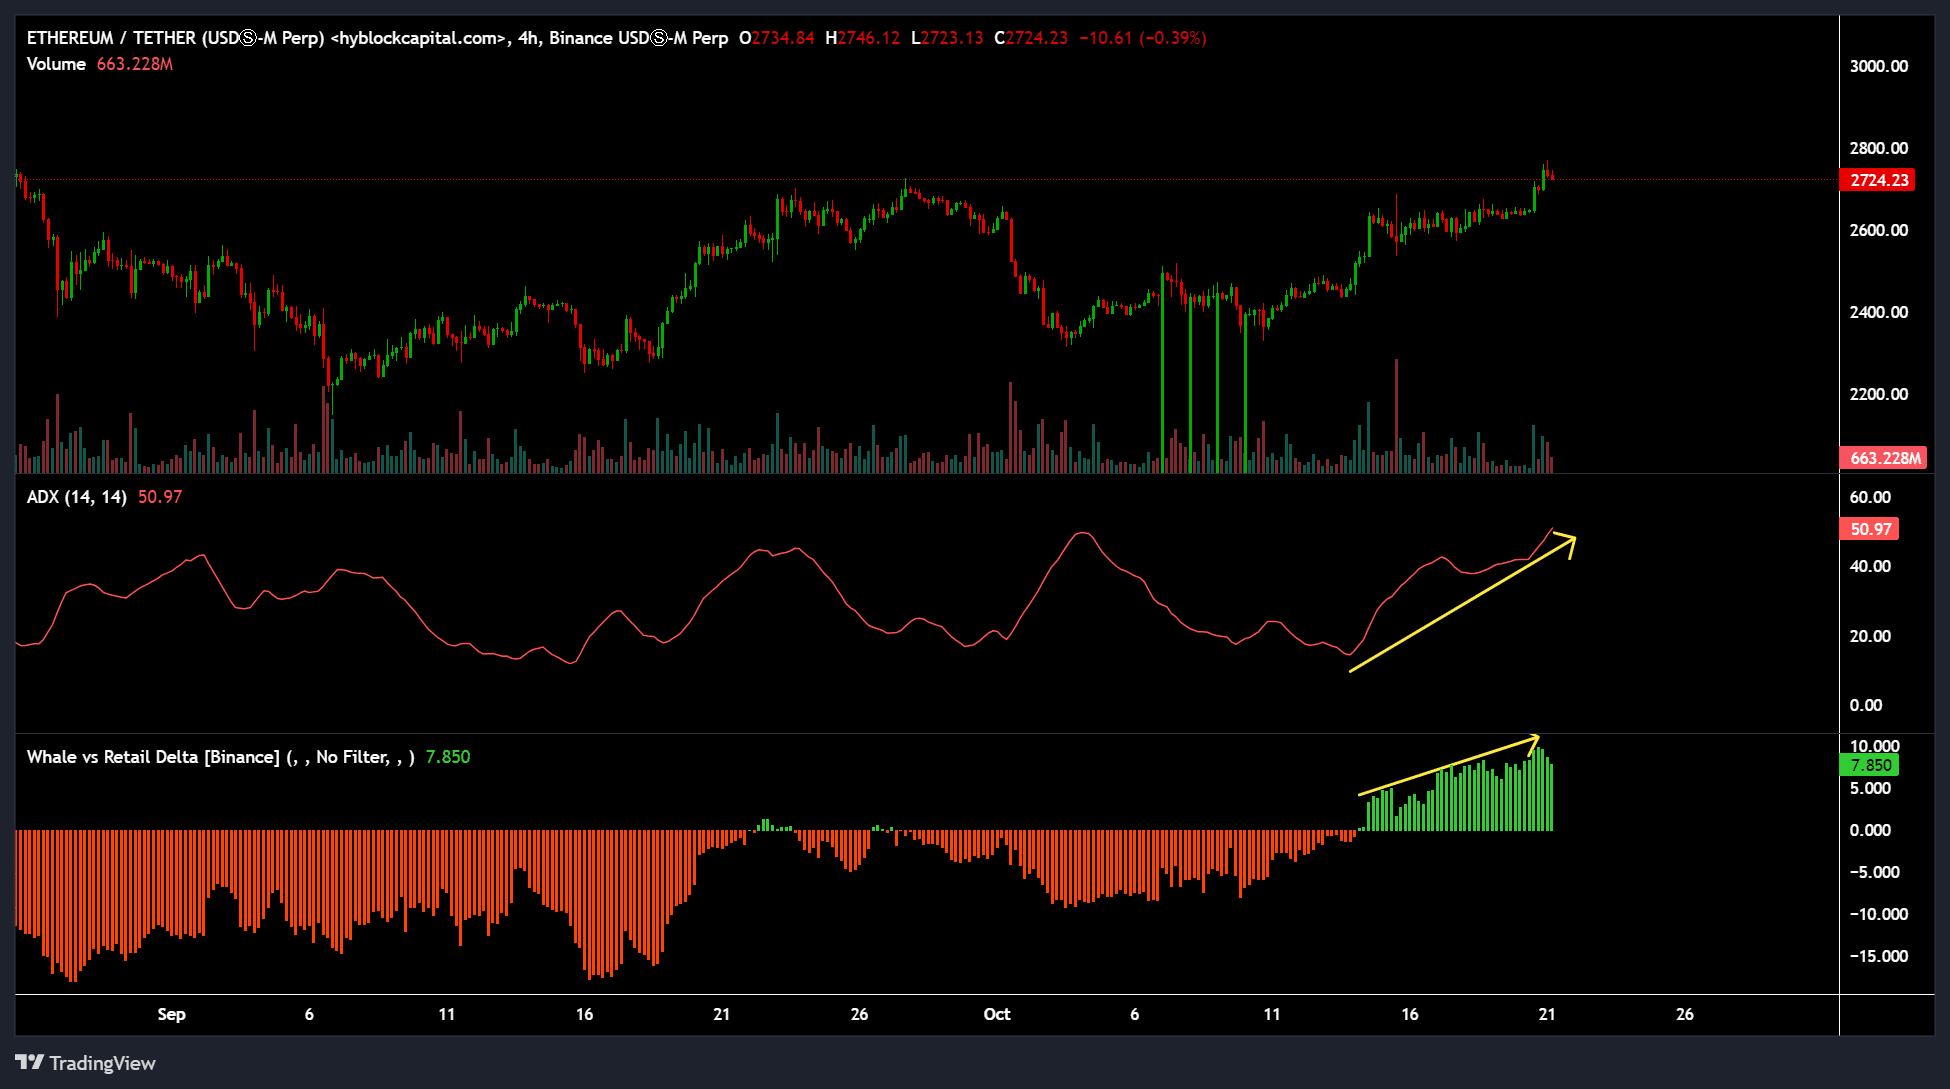The height and width of the screenshot is (1089, 1950).
Task: Click the -15.000 delta axis label
Action: click(x=1878, y=956)
